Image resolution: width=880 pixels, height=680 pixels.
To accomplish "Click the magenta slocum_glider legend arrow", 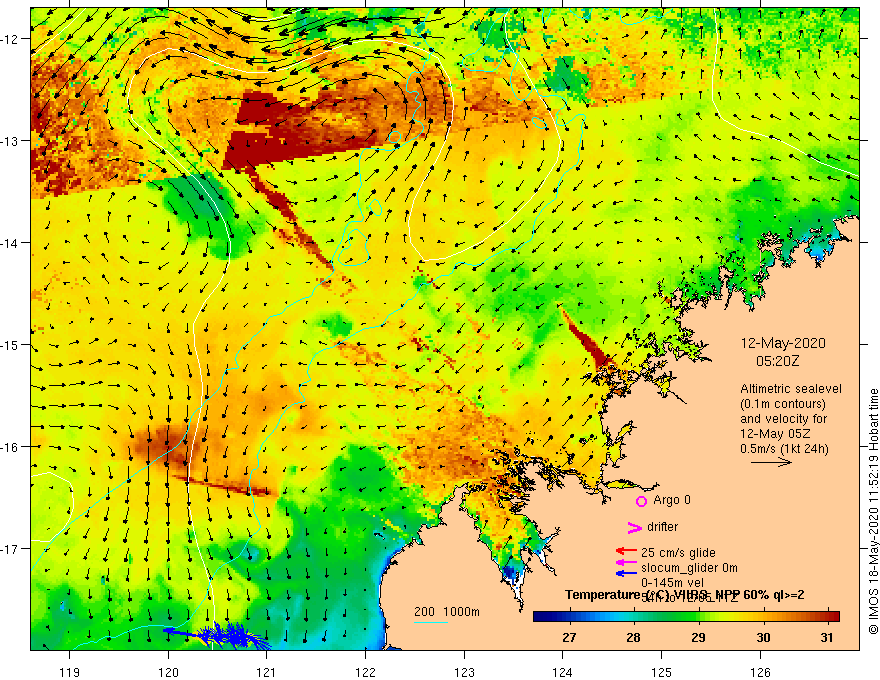I will 626,562.
